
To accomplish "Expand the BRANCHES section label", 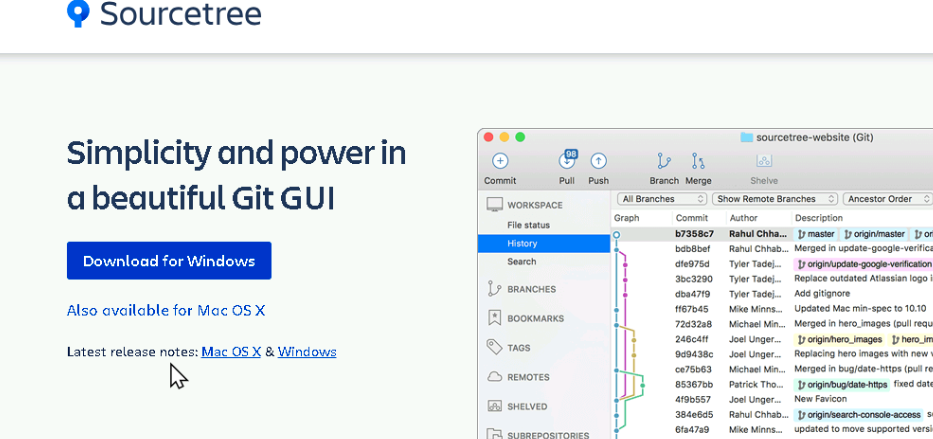I will coord(531,289).
